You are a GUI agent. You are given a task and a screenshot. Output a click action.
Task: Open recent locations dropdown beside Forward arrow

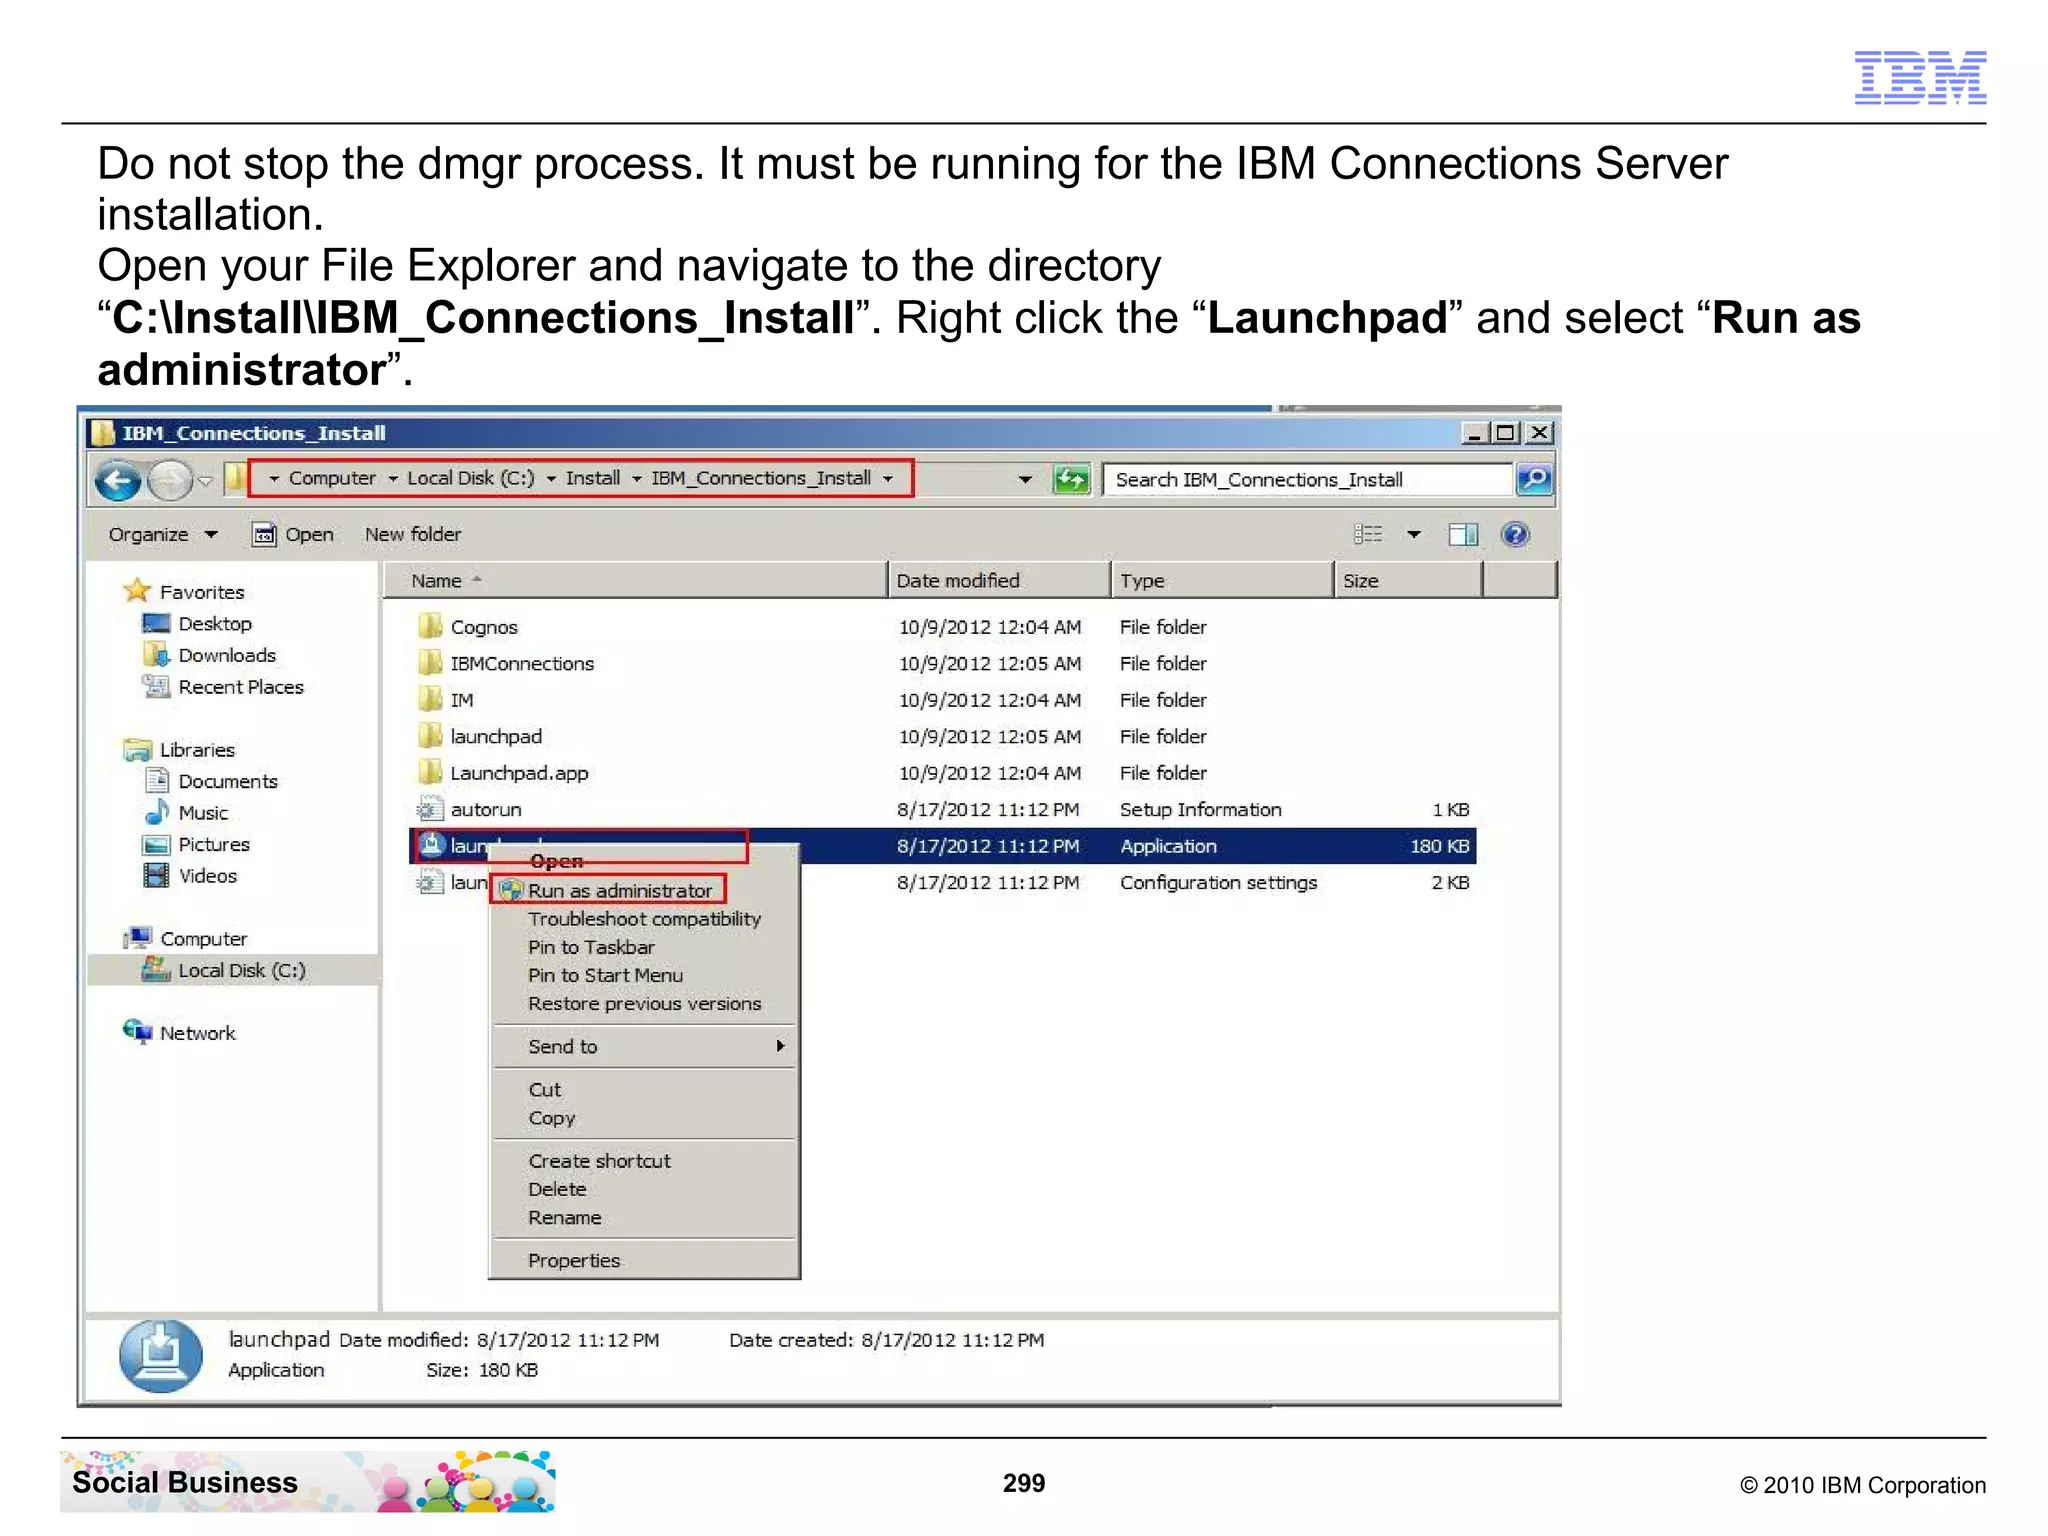(205, 481)
